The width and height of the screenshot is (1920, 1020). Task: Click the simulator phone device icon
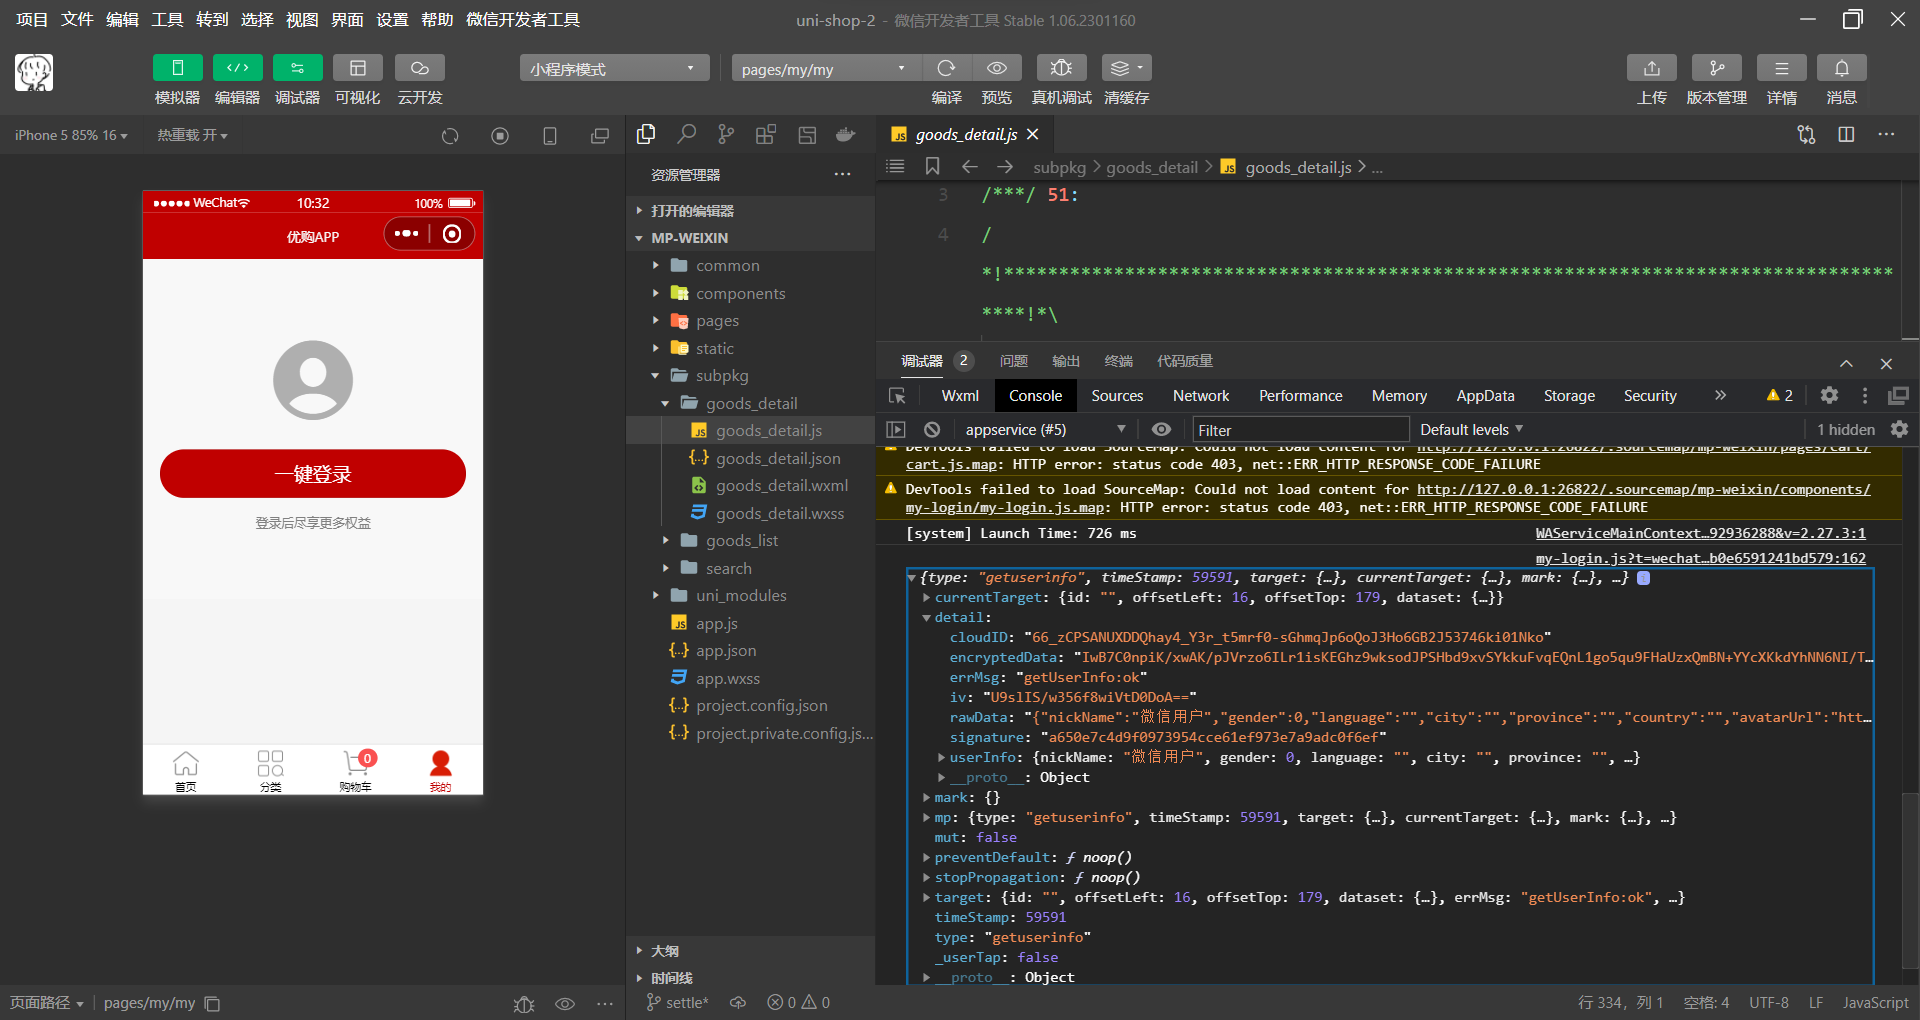(550, 136)
